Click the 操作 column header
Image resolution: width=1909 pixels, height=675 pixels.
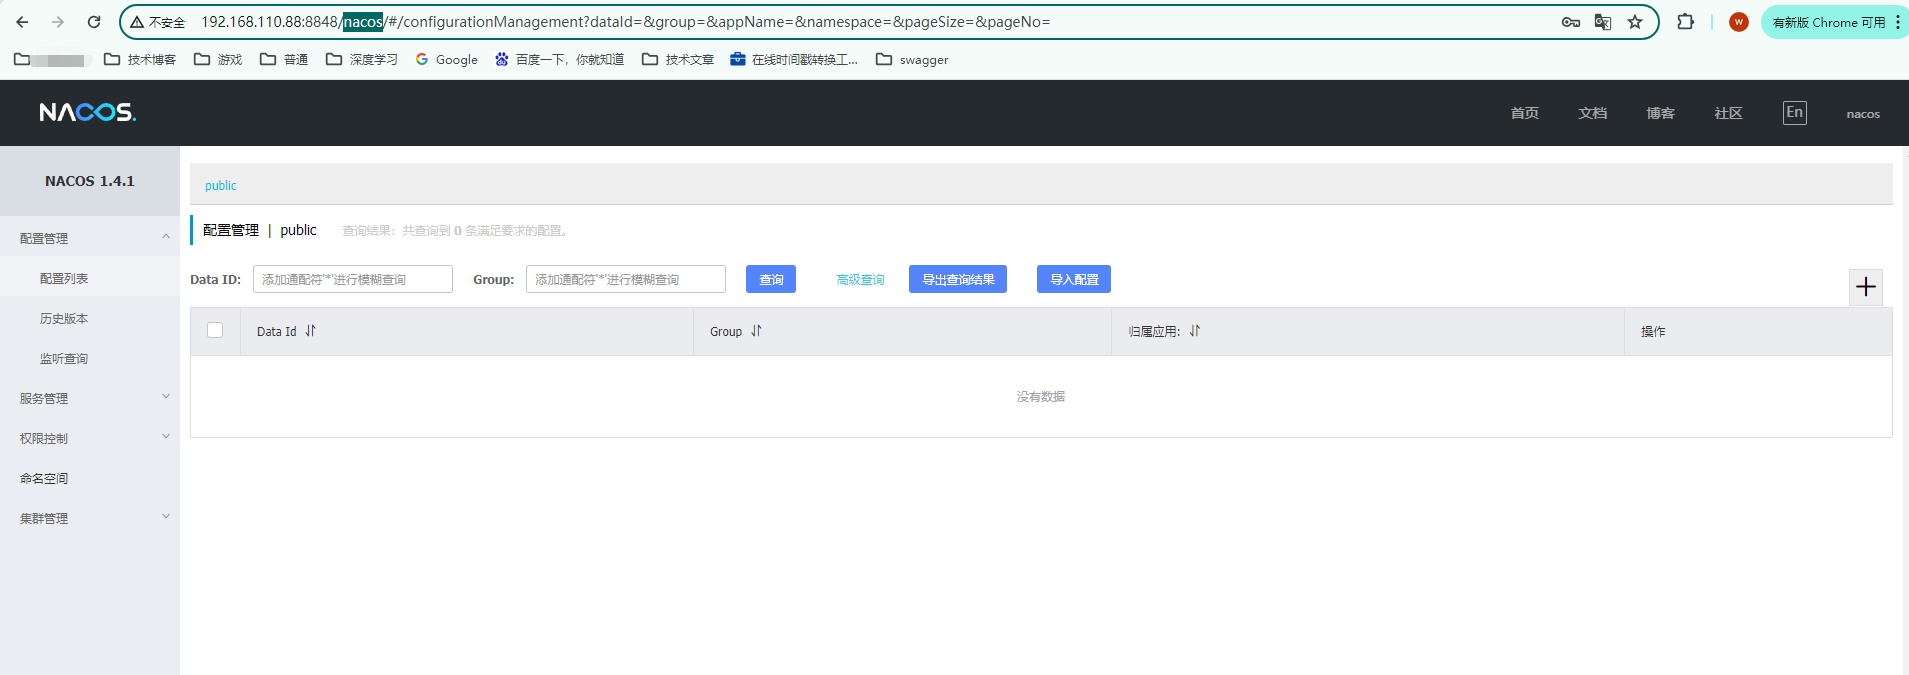(x=1653, y=331)
